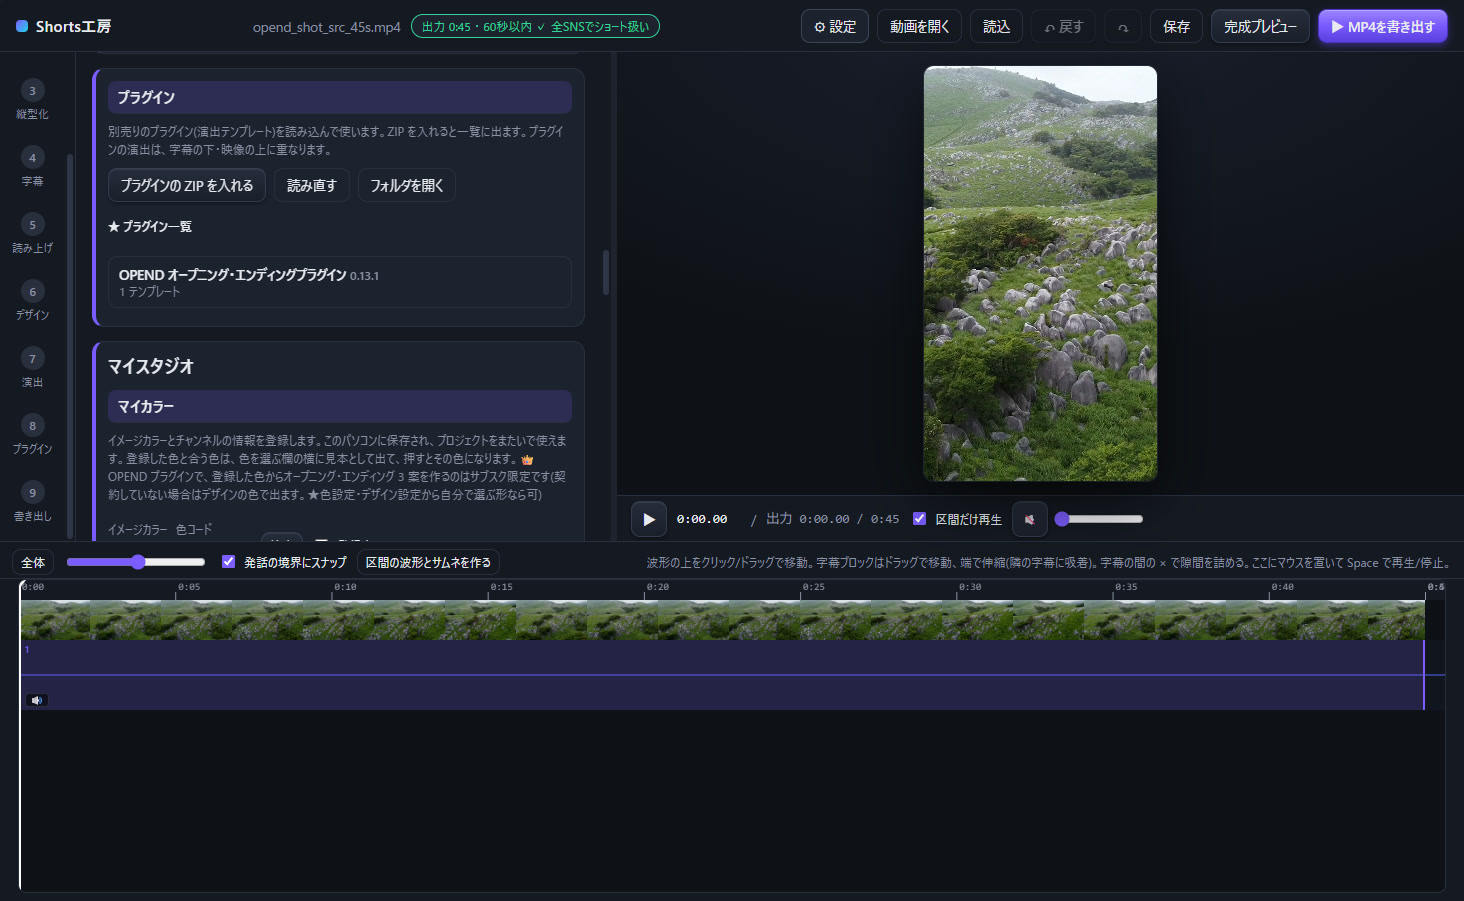Select OPEND オープニング・エンディングプラグイン entry
Screen dimensions: 1464x901
(340, 282)
